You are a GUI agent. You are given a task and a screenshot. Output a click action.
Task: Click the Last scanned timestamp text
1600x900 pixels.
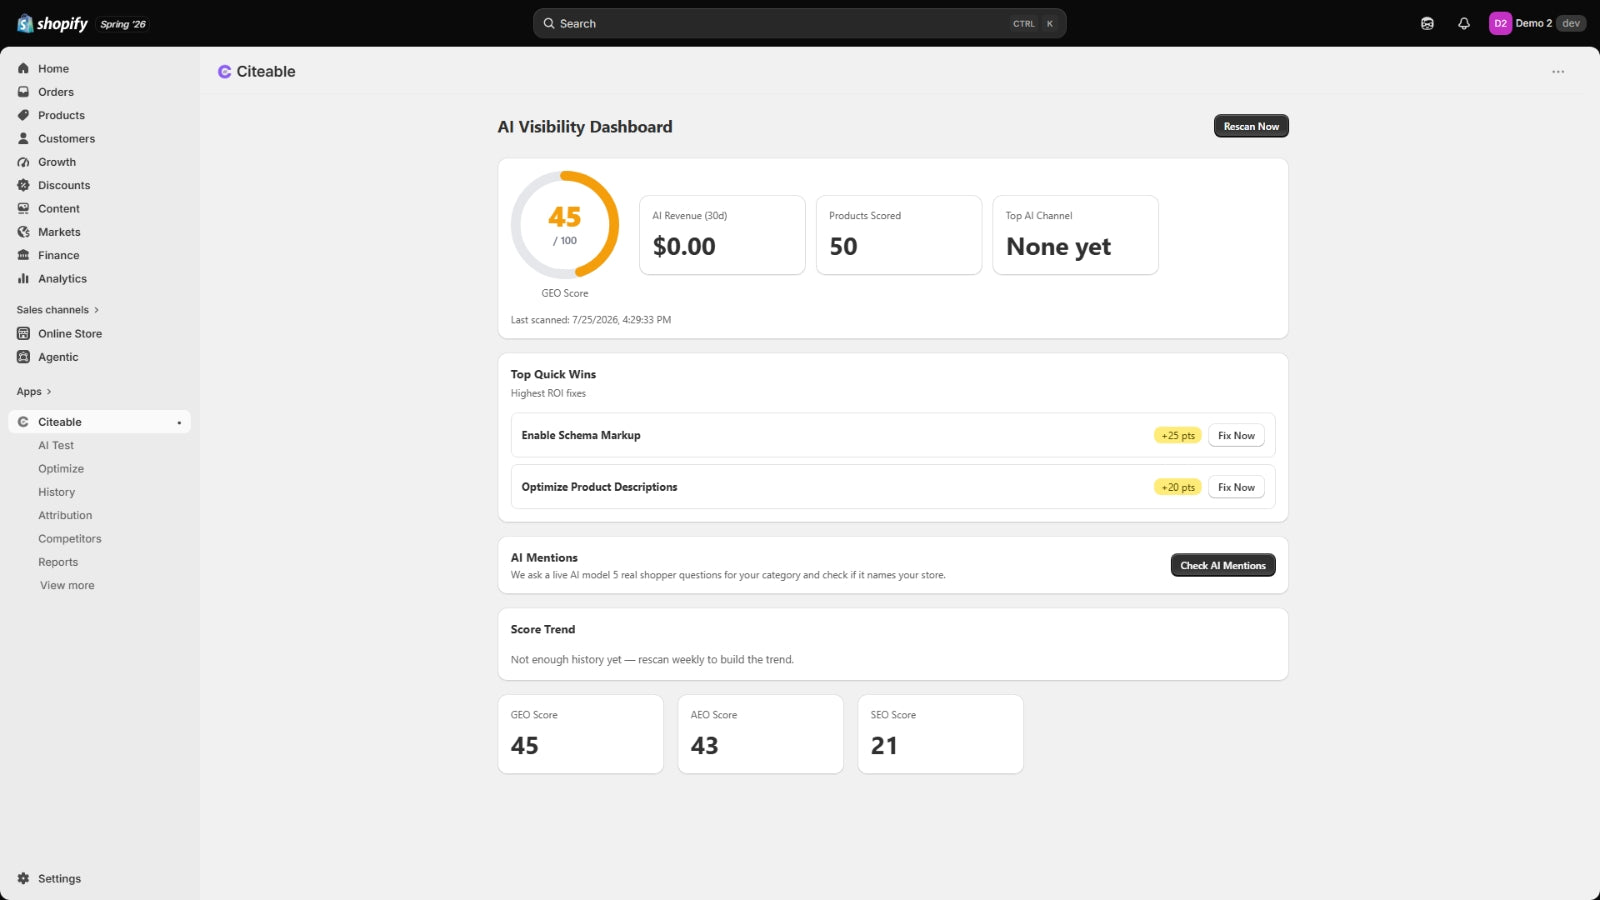point(591,320)
